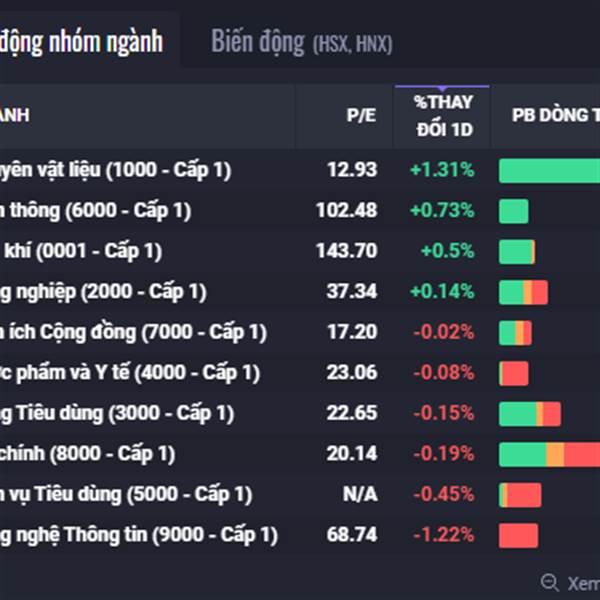This screenshot has width=600, height=600.
Task: Click the PB DÒNG column header
Action: (x=550, y=116)
